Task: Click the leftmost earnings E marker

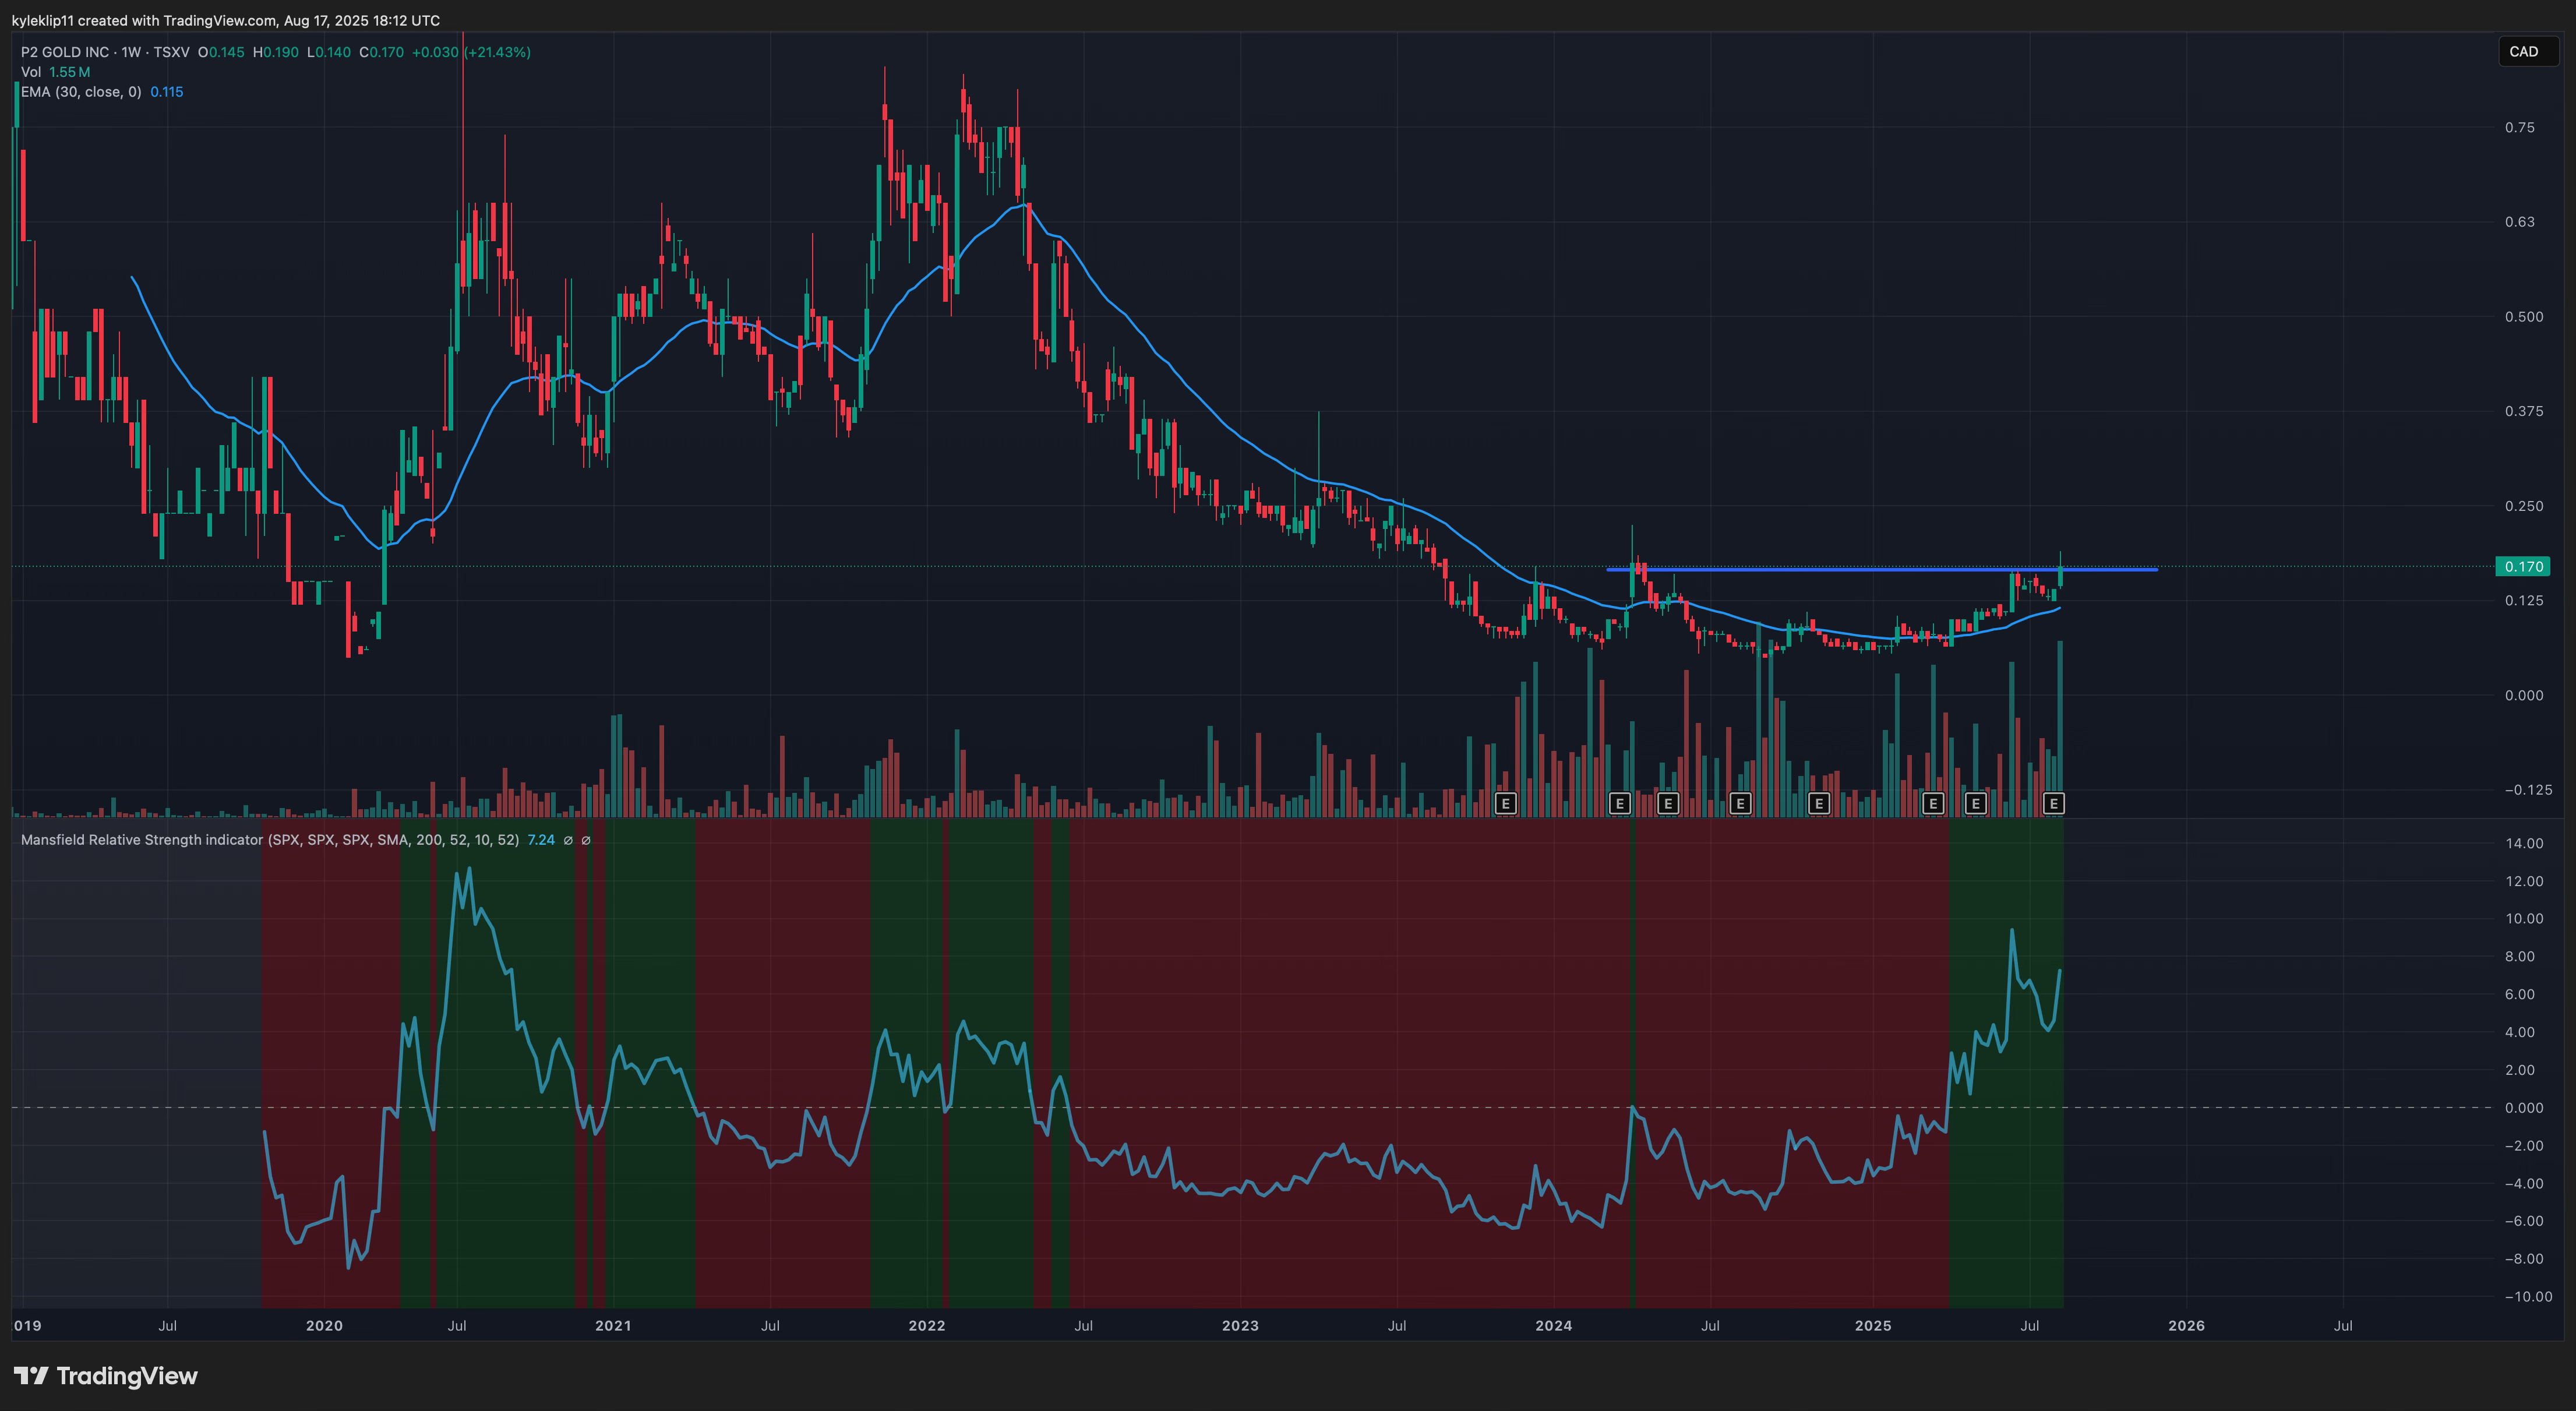Action: [1505, 803]
